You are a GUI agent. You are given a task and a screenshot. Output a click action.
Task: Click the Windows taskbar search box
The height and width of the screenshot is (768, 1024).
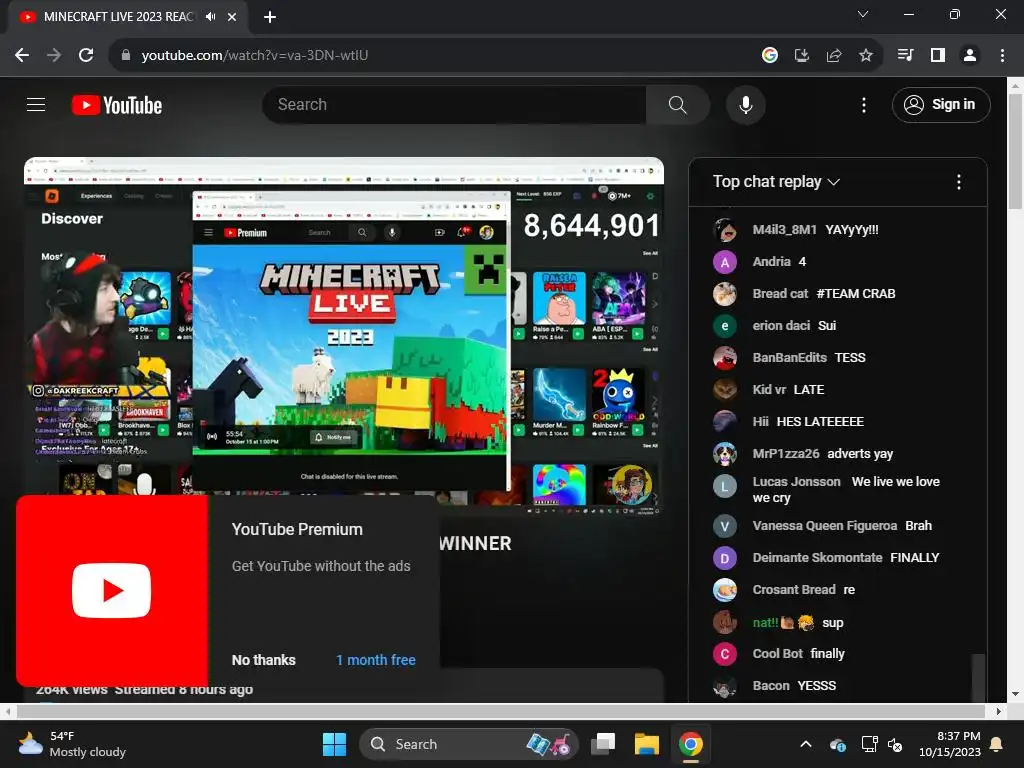(x=469, y=744)
